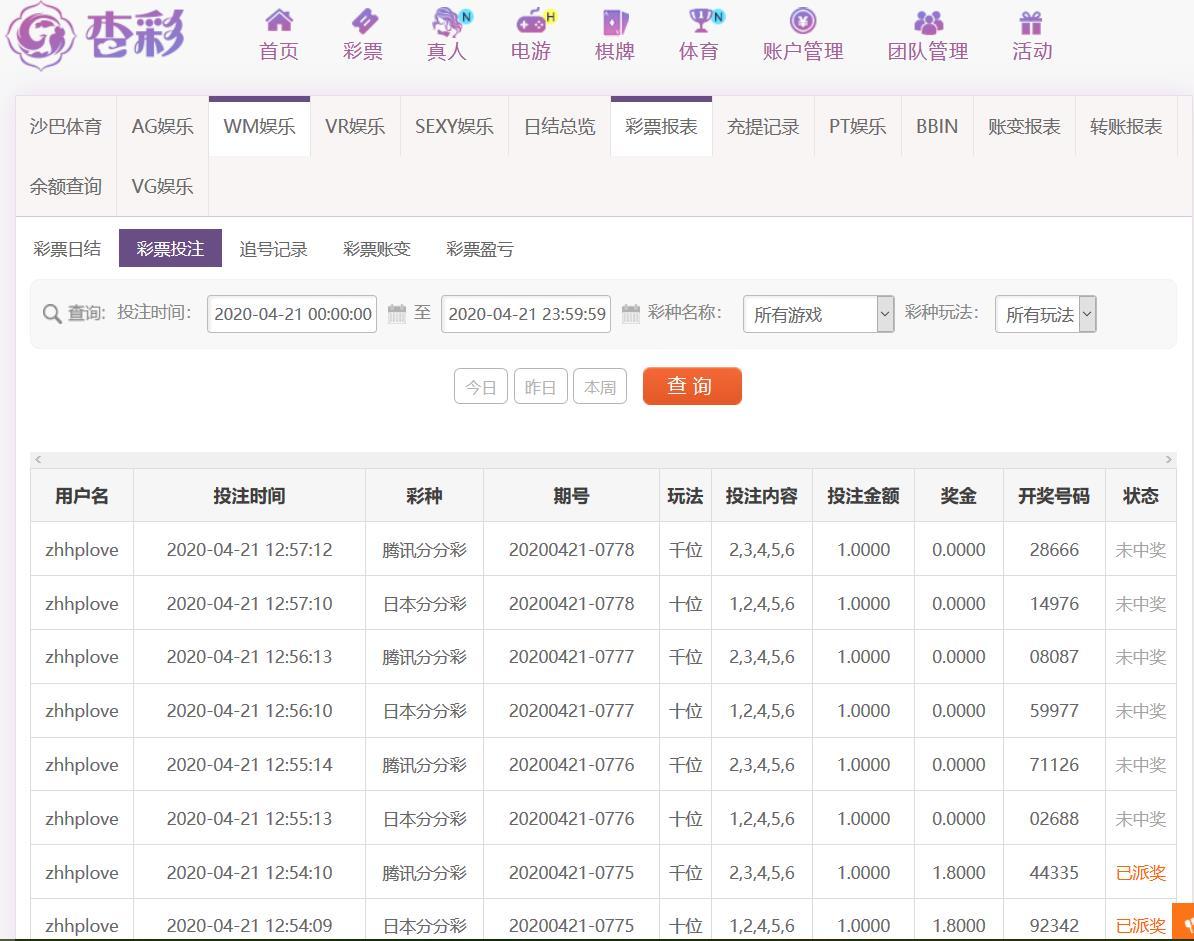Click the 首页 home icon

(279, 21)
